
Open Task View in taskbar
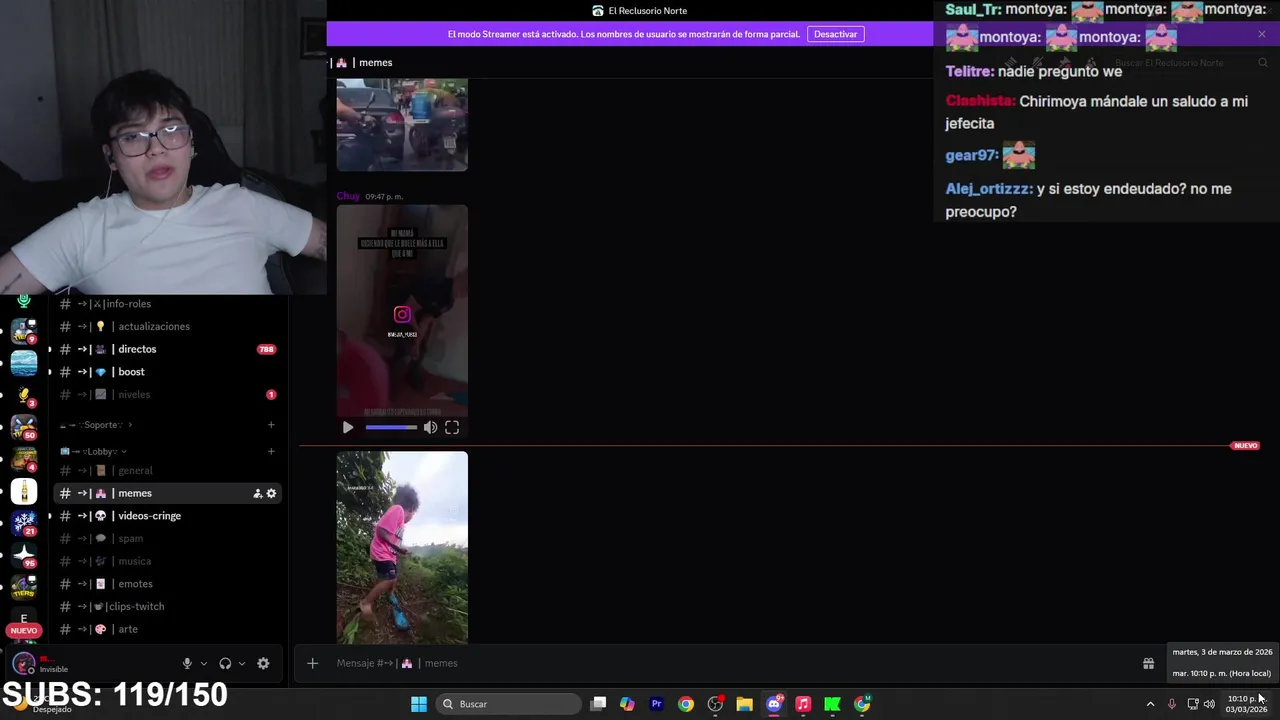(x=598, y=704)
